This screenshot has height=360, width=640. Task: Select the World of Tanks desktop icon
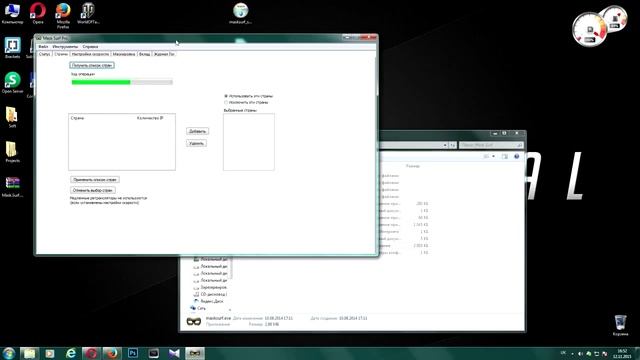pyautogui.click(x=88, y=13)
